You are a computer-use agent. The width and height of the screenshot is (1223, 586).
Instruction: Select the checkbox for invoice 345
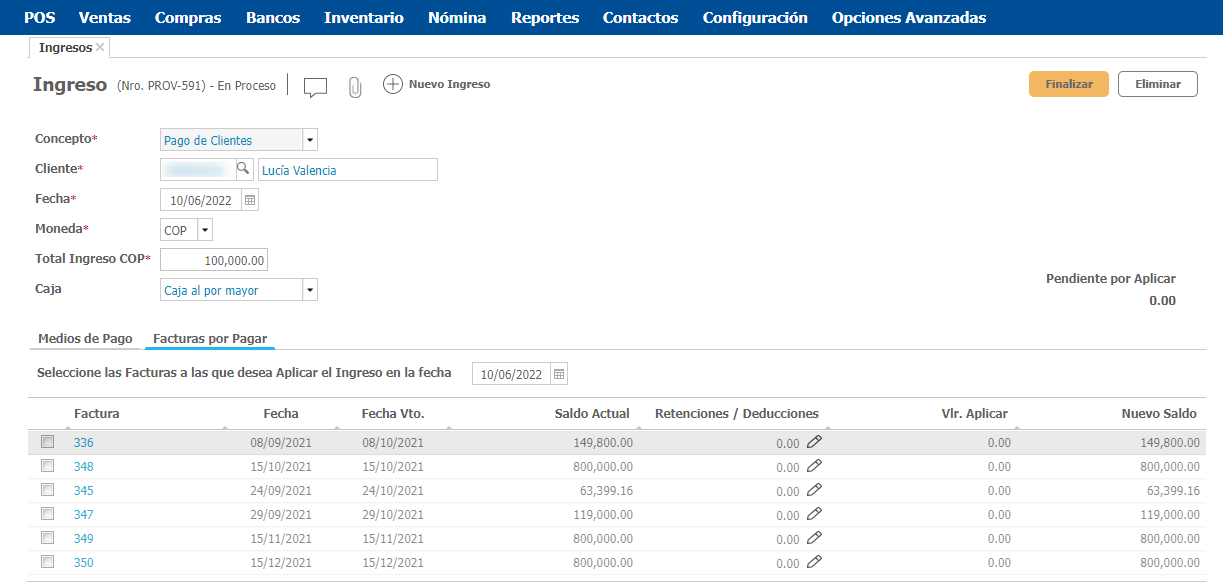pyautogui.click(x=47, y=490)
